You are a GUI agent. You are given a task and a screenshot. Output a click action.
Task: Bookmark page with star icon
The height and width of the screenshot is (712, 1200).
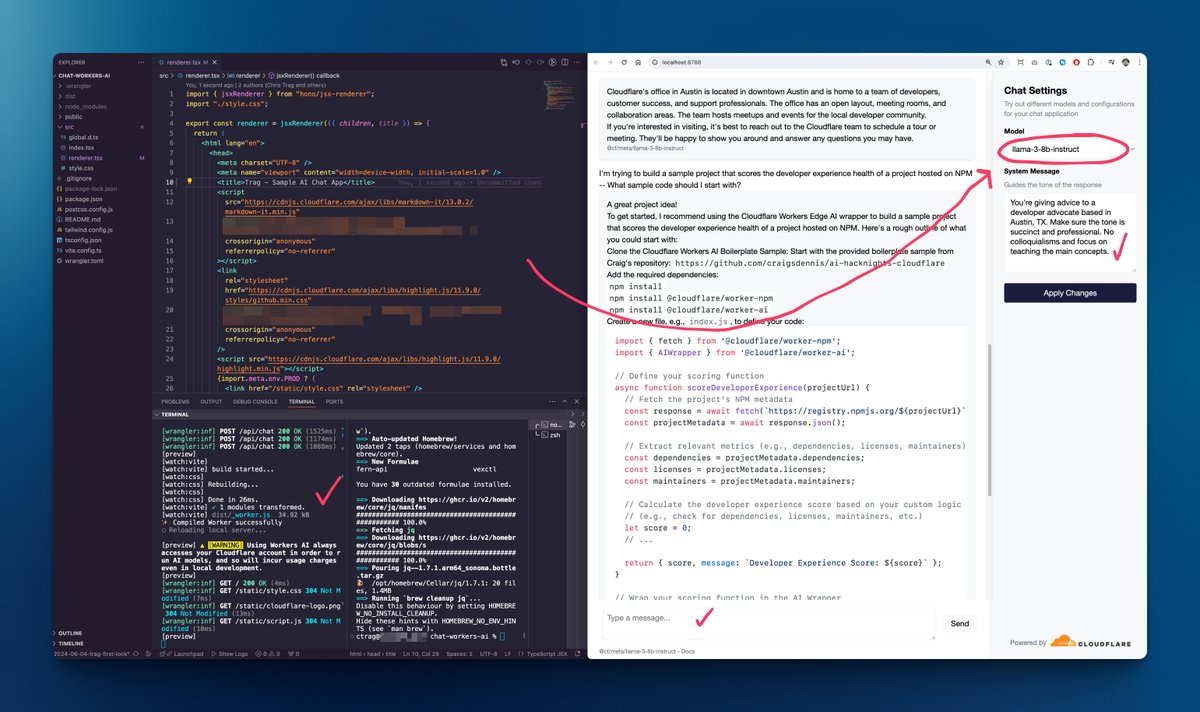pyautogui.click(x=1001, y=62)
